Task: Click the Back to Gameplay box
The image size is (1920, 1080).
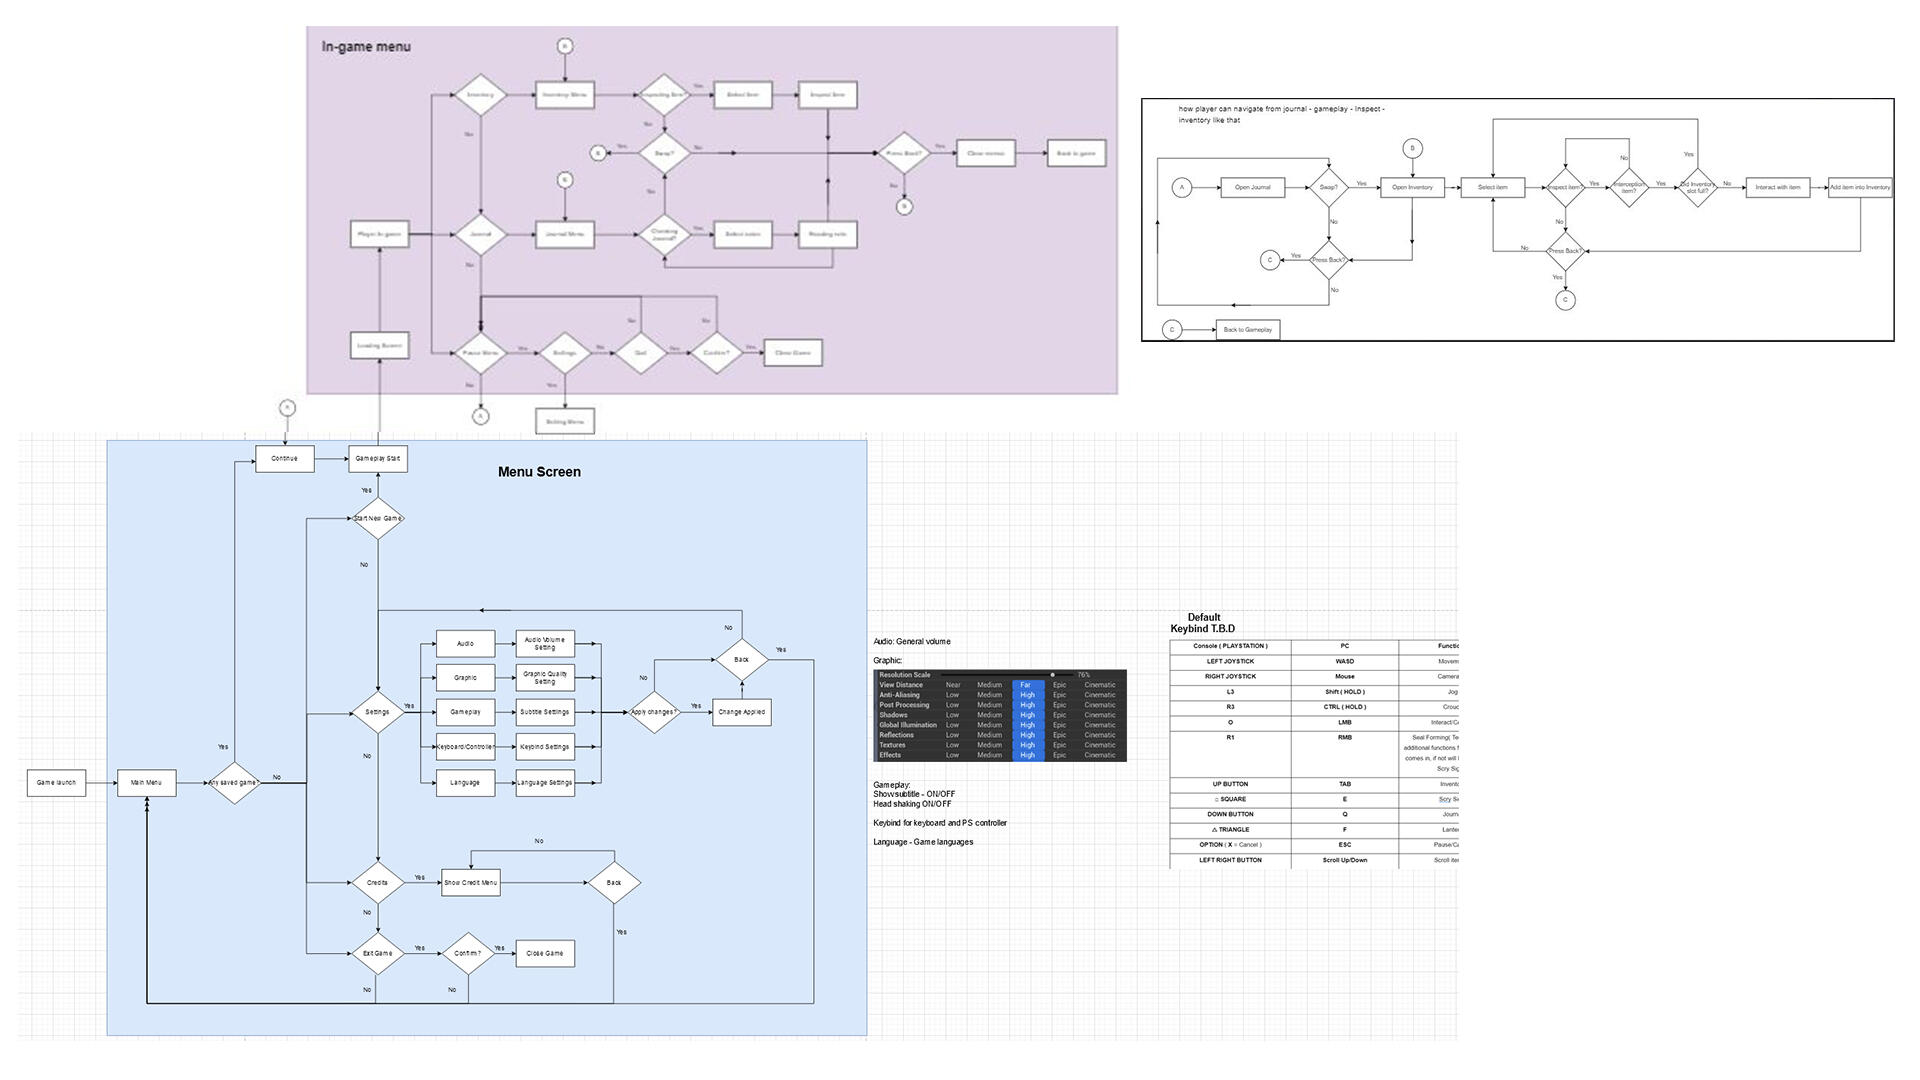Action: pyautogui.click(x=1247, y=330)
